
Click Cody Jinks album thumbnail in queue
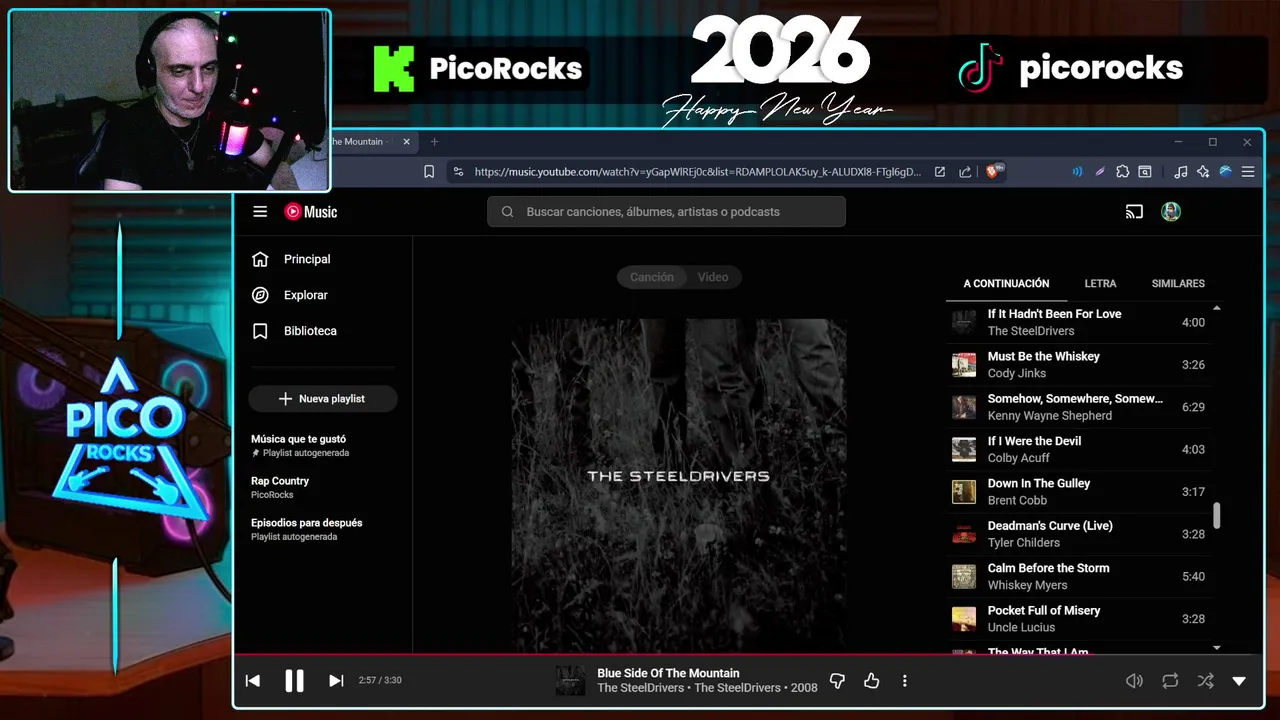coord(964,365)
